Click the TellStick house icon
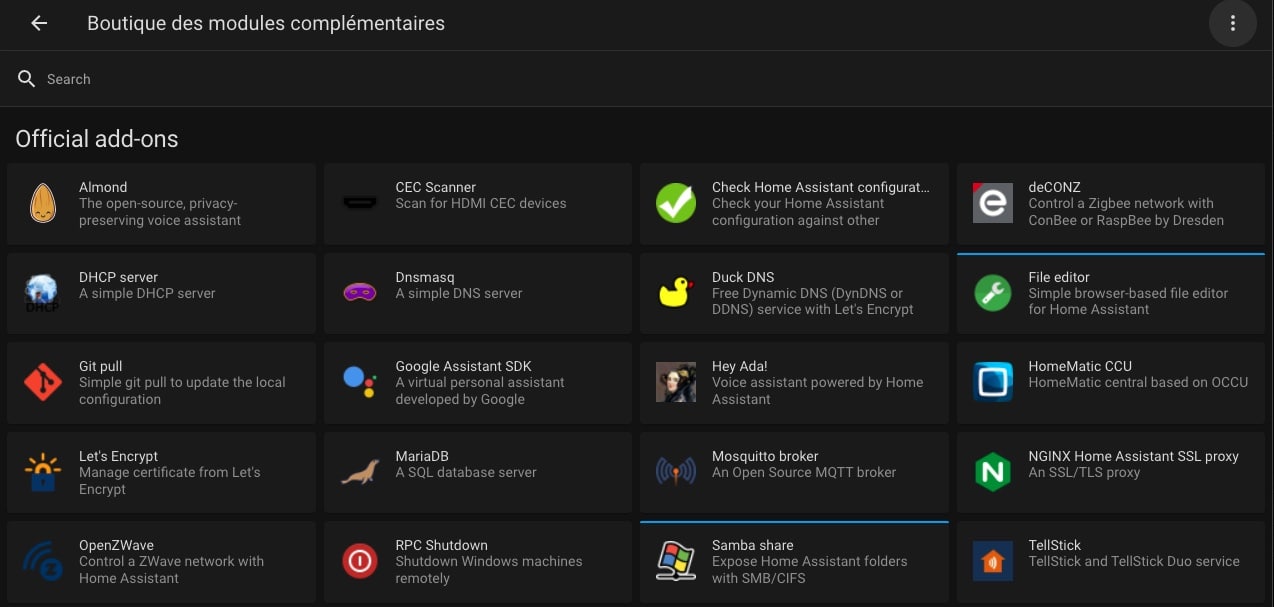1274x607 pixels. (992, 561)
